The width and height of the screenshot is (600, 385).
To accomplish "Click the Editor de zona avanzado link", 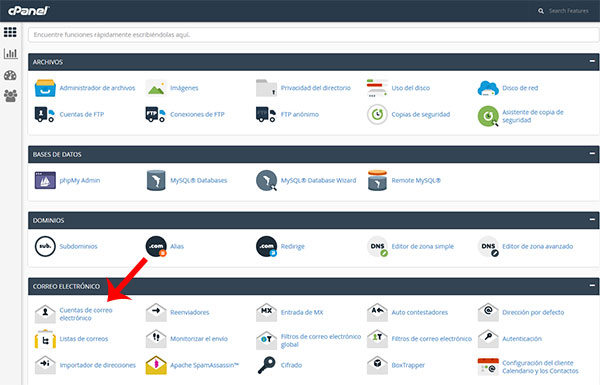I will [x=538, y=246].
